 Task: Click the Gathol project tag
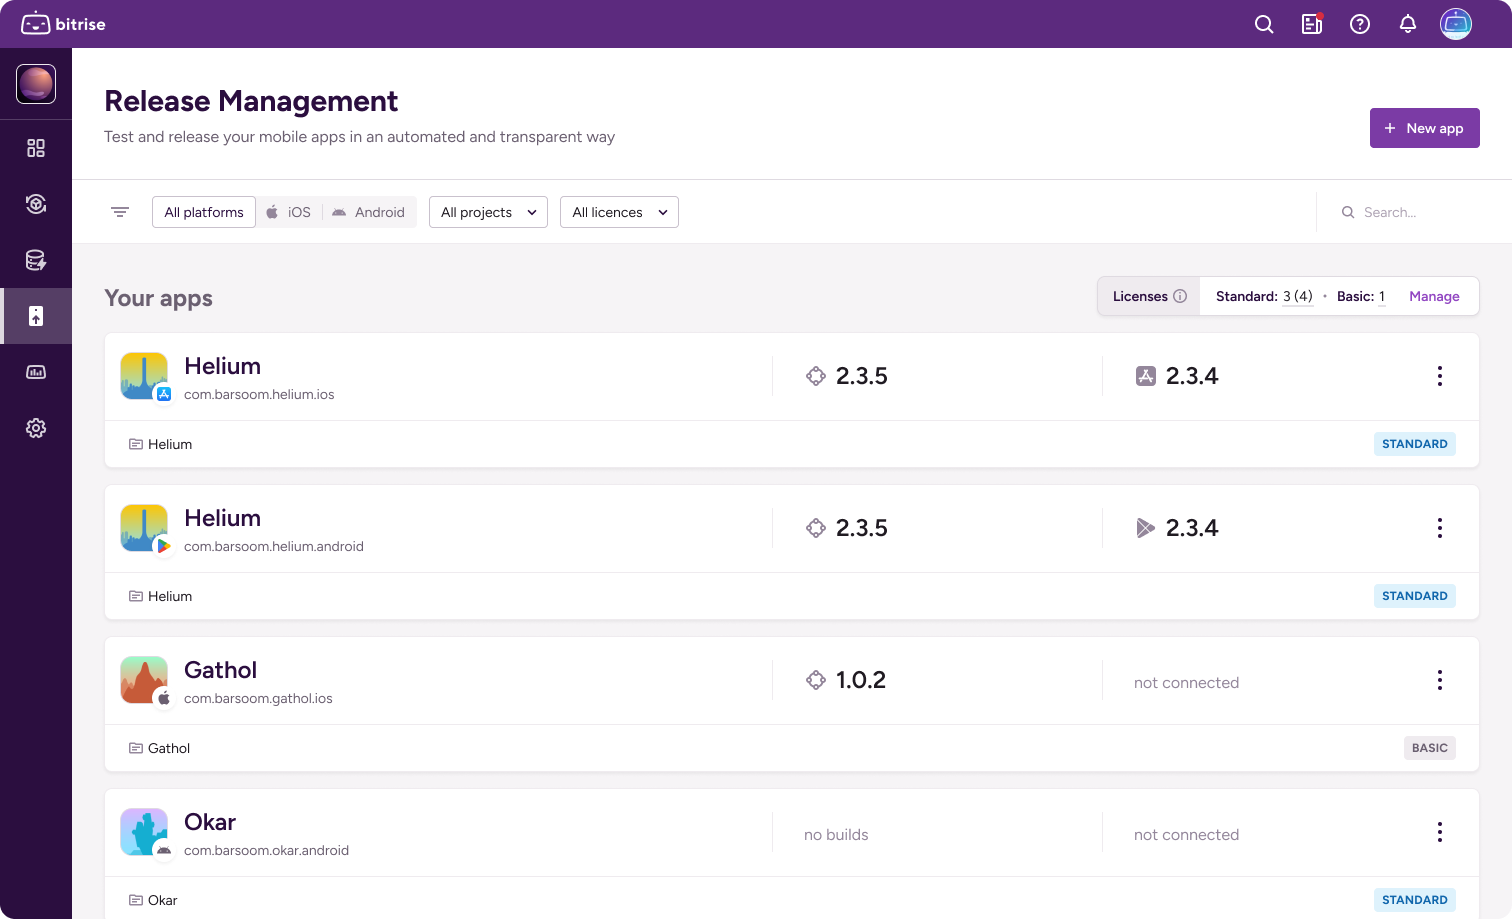point(159,748)
